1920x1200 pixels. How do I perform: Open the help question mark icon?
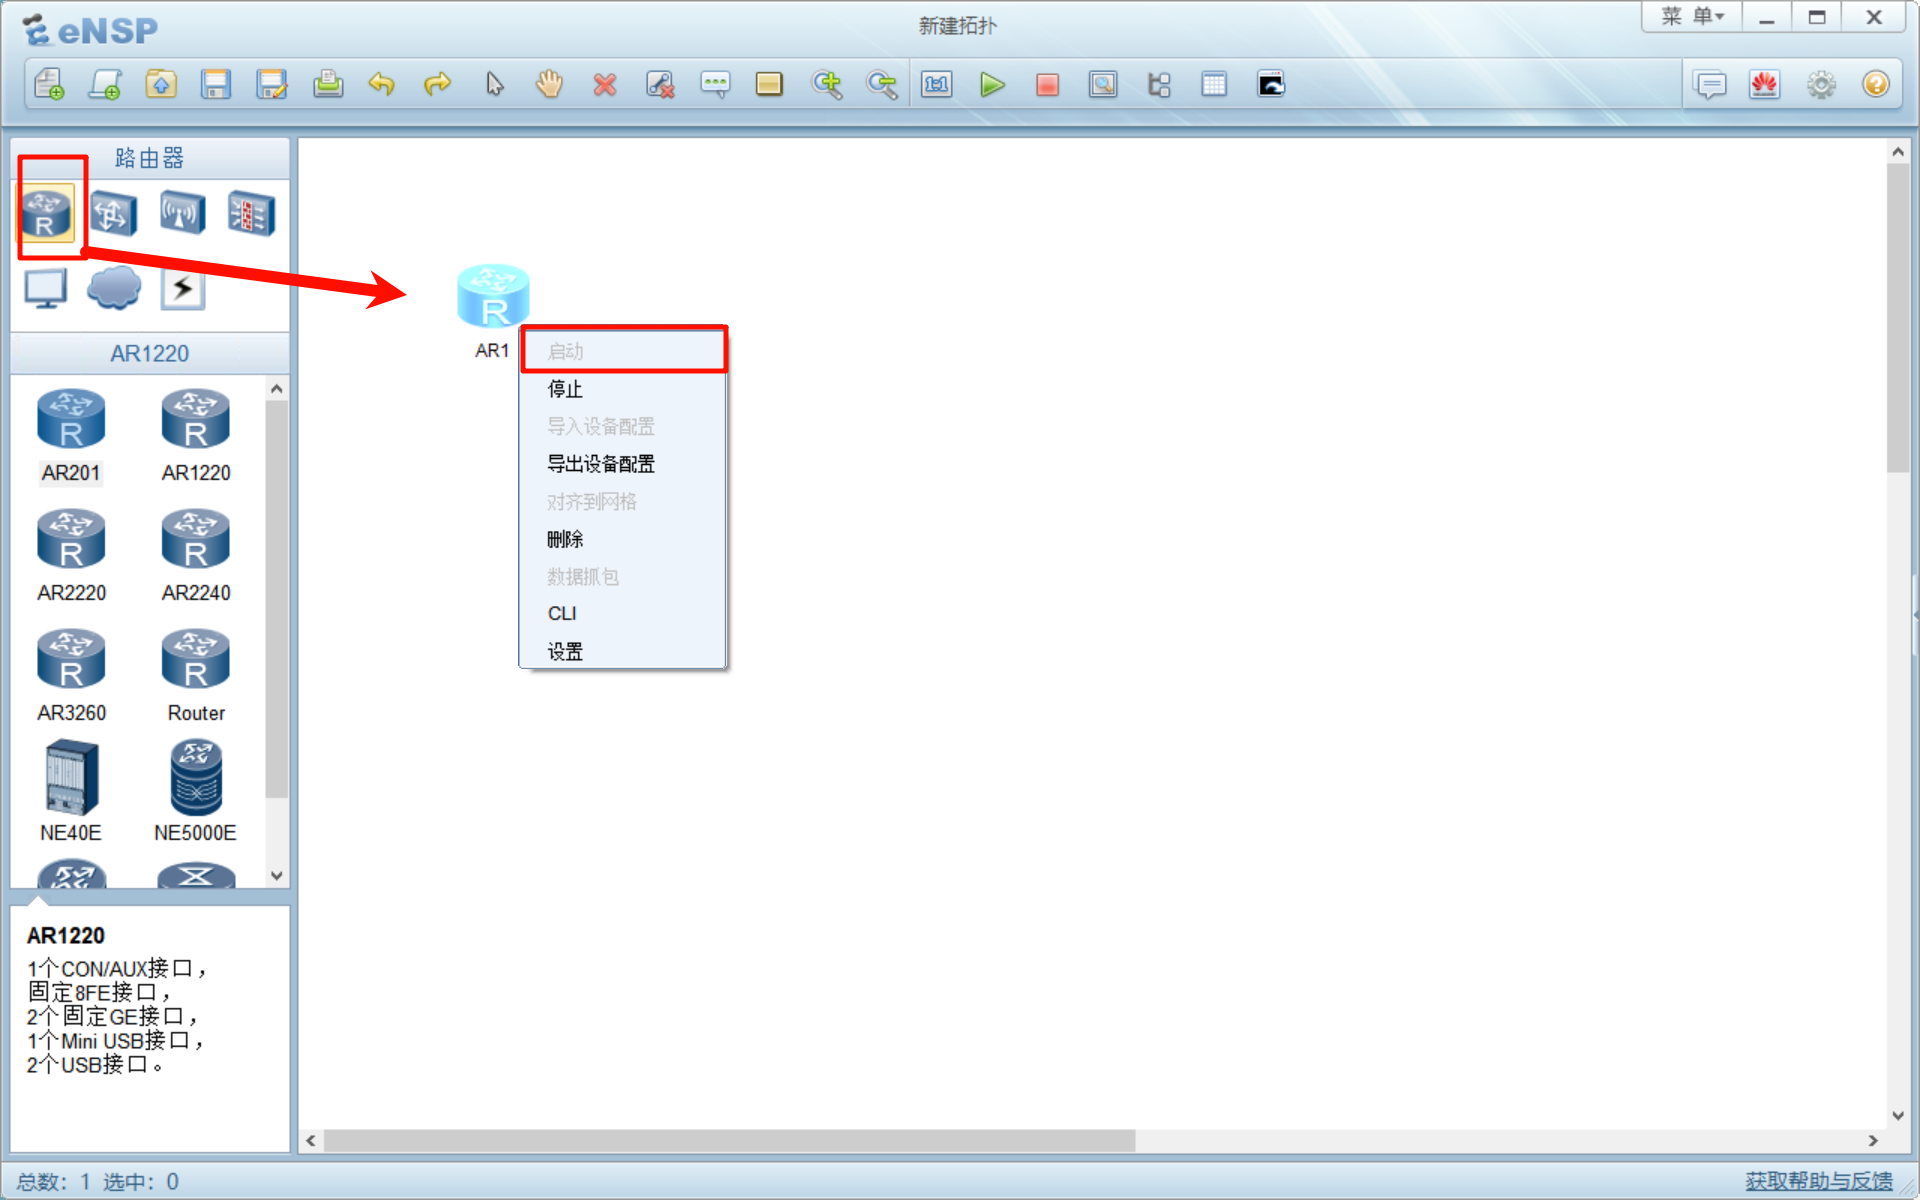(1876, 84)
